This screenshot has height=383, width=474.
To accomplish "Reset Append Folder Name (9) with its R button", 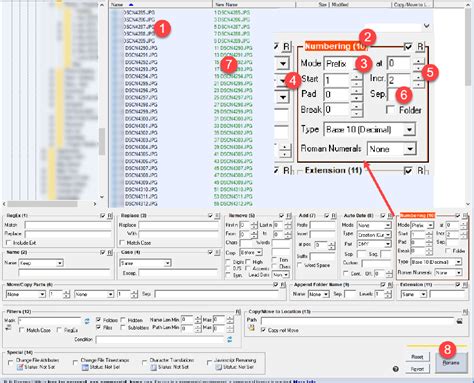I will point(390,285).
